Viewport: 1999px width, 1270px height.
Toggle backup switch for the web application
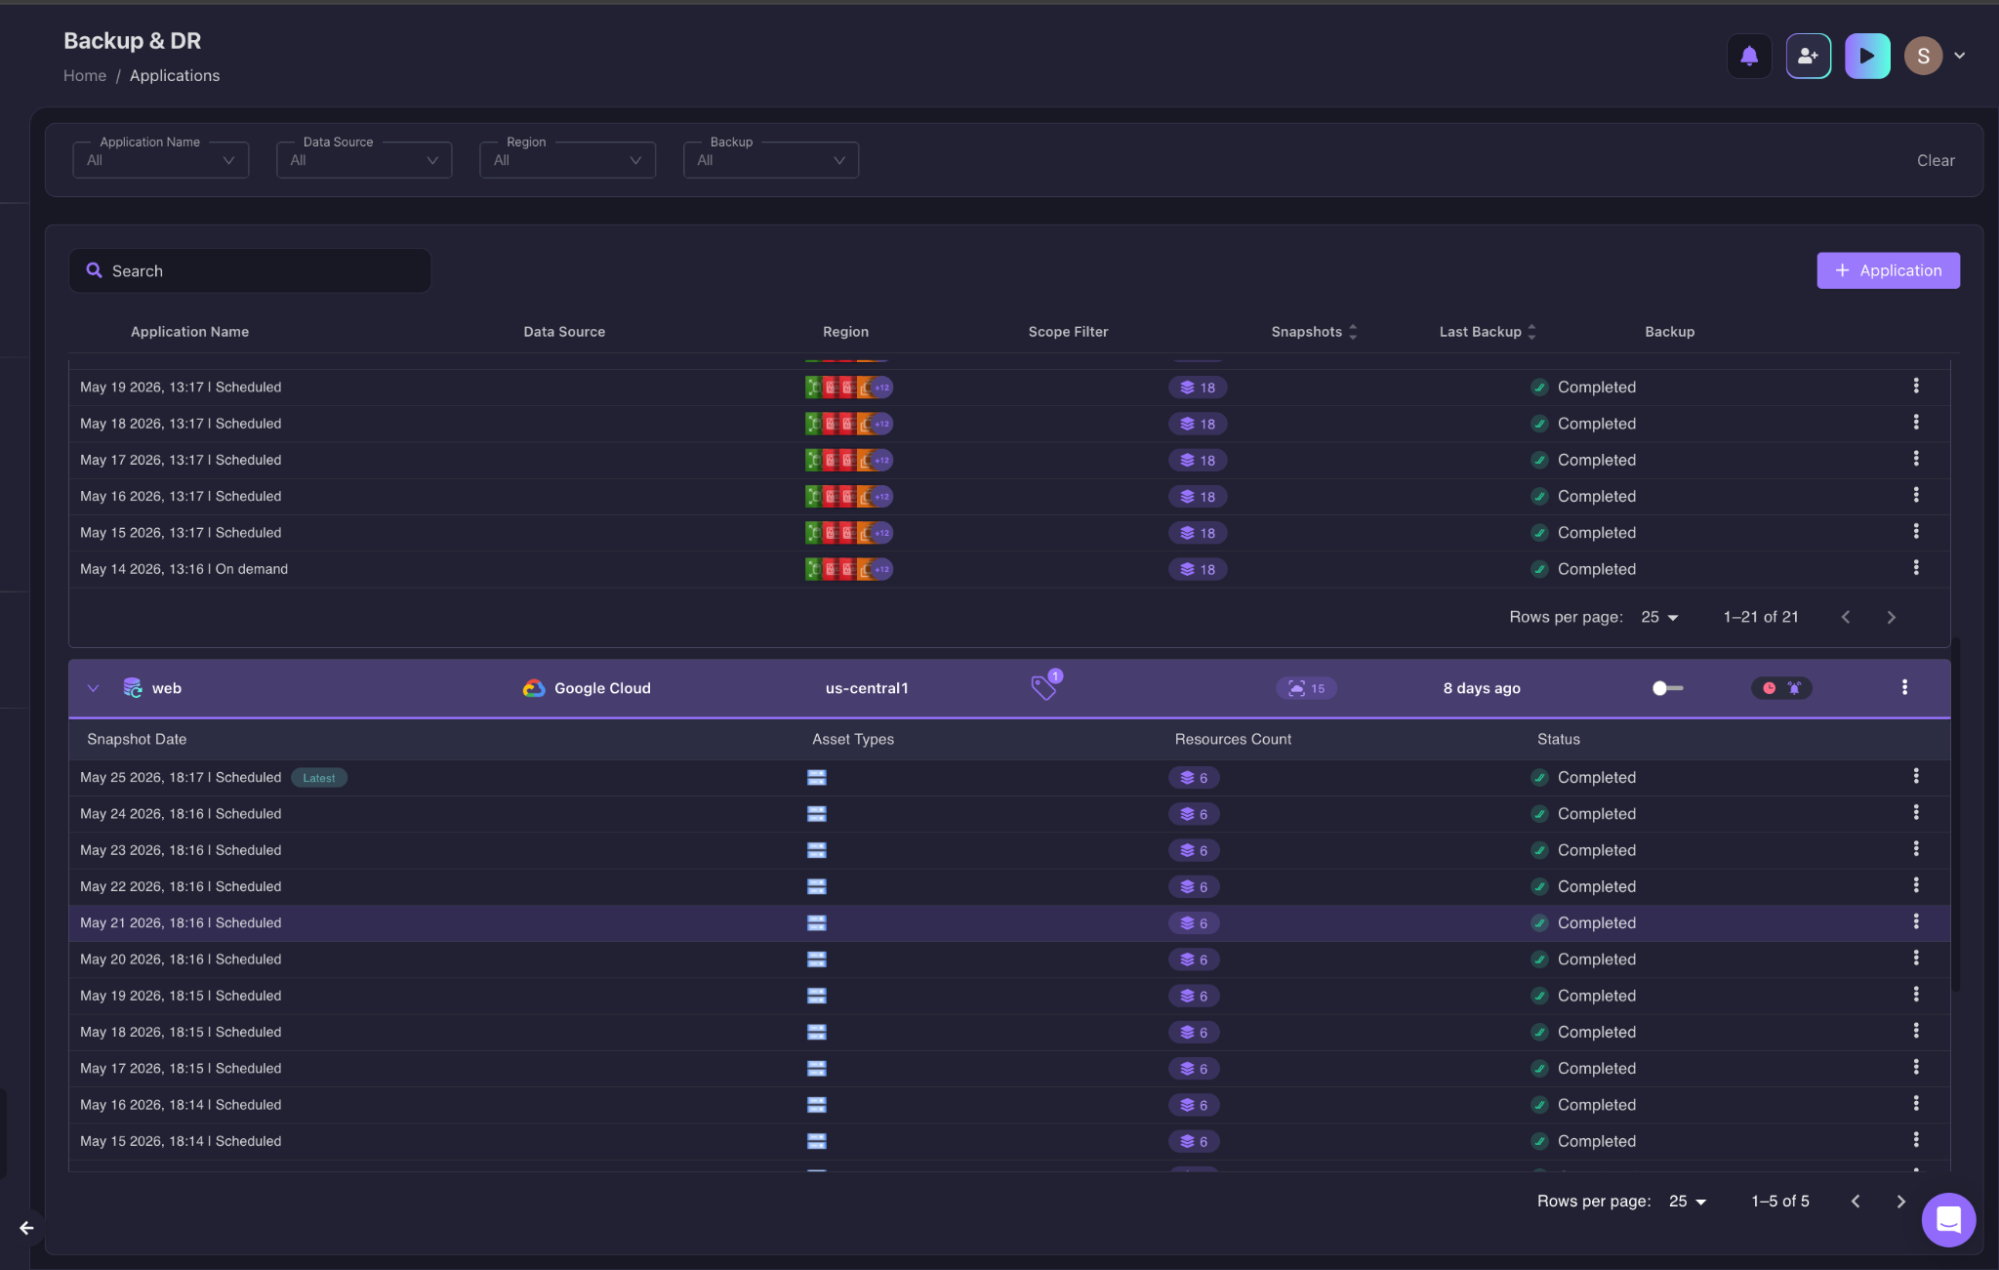pos(1667,688)
